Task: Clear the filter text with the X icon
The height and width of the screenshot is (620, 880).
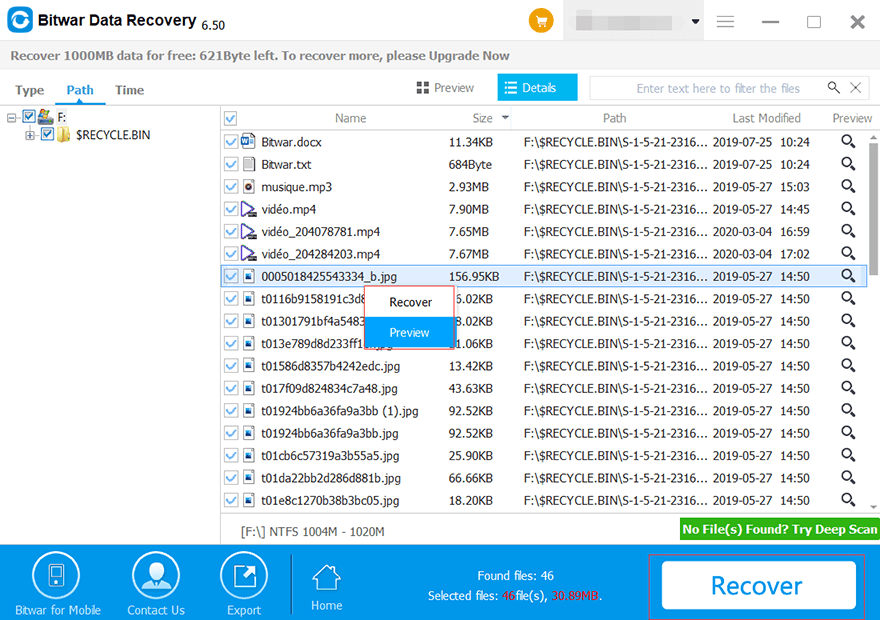Action: pos(855,88)
